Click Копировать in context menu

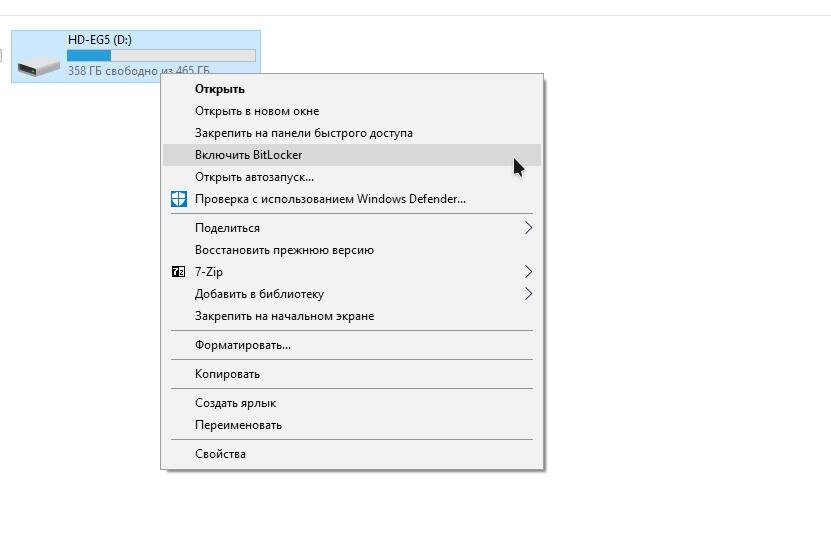pyautogui.click(x=352, y=374)
